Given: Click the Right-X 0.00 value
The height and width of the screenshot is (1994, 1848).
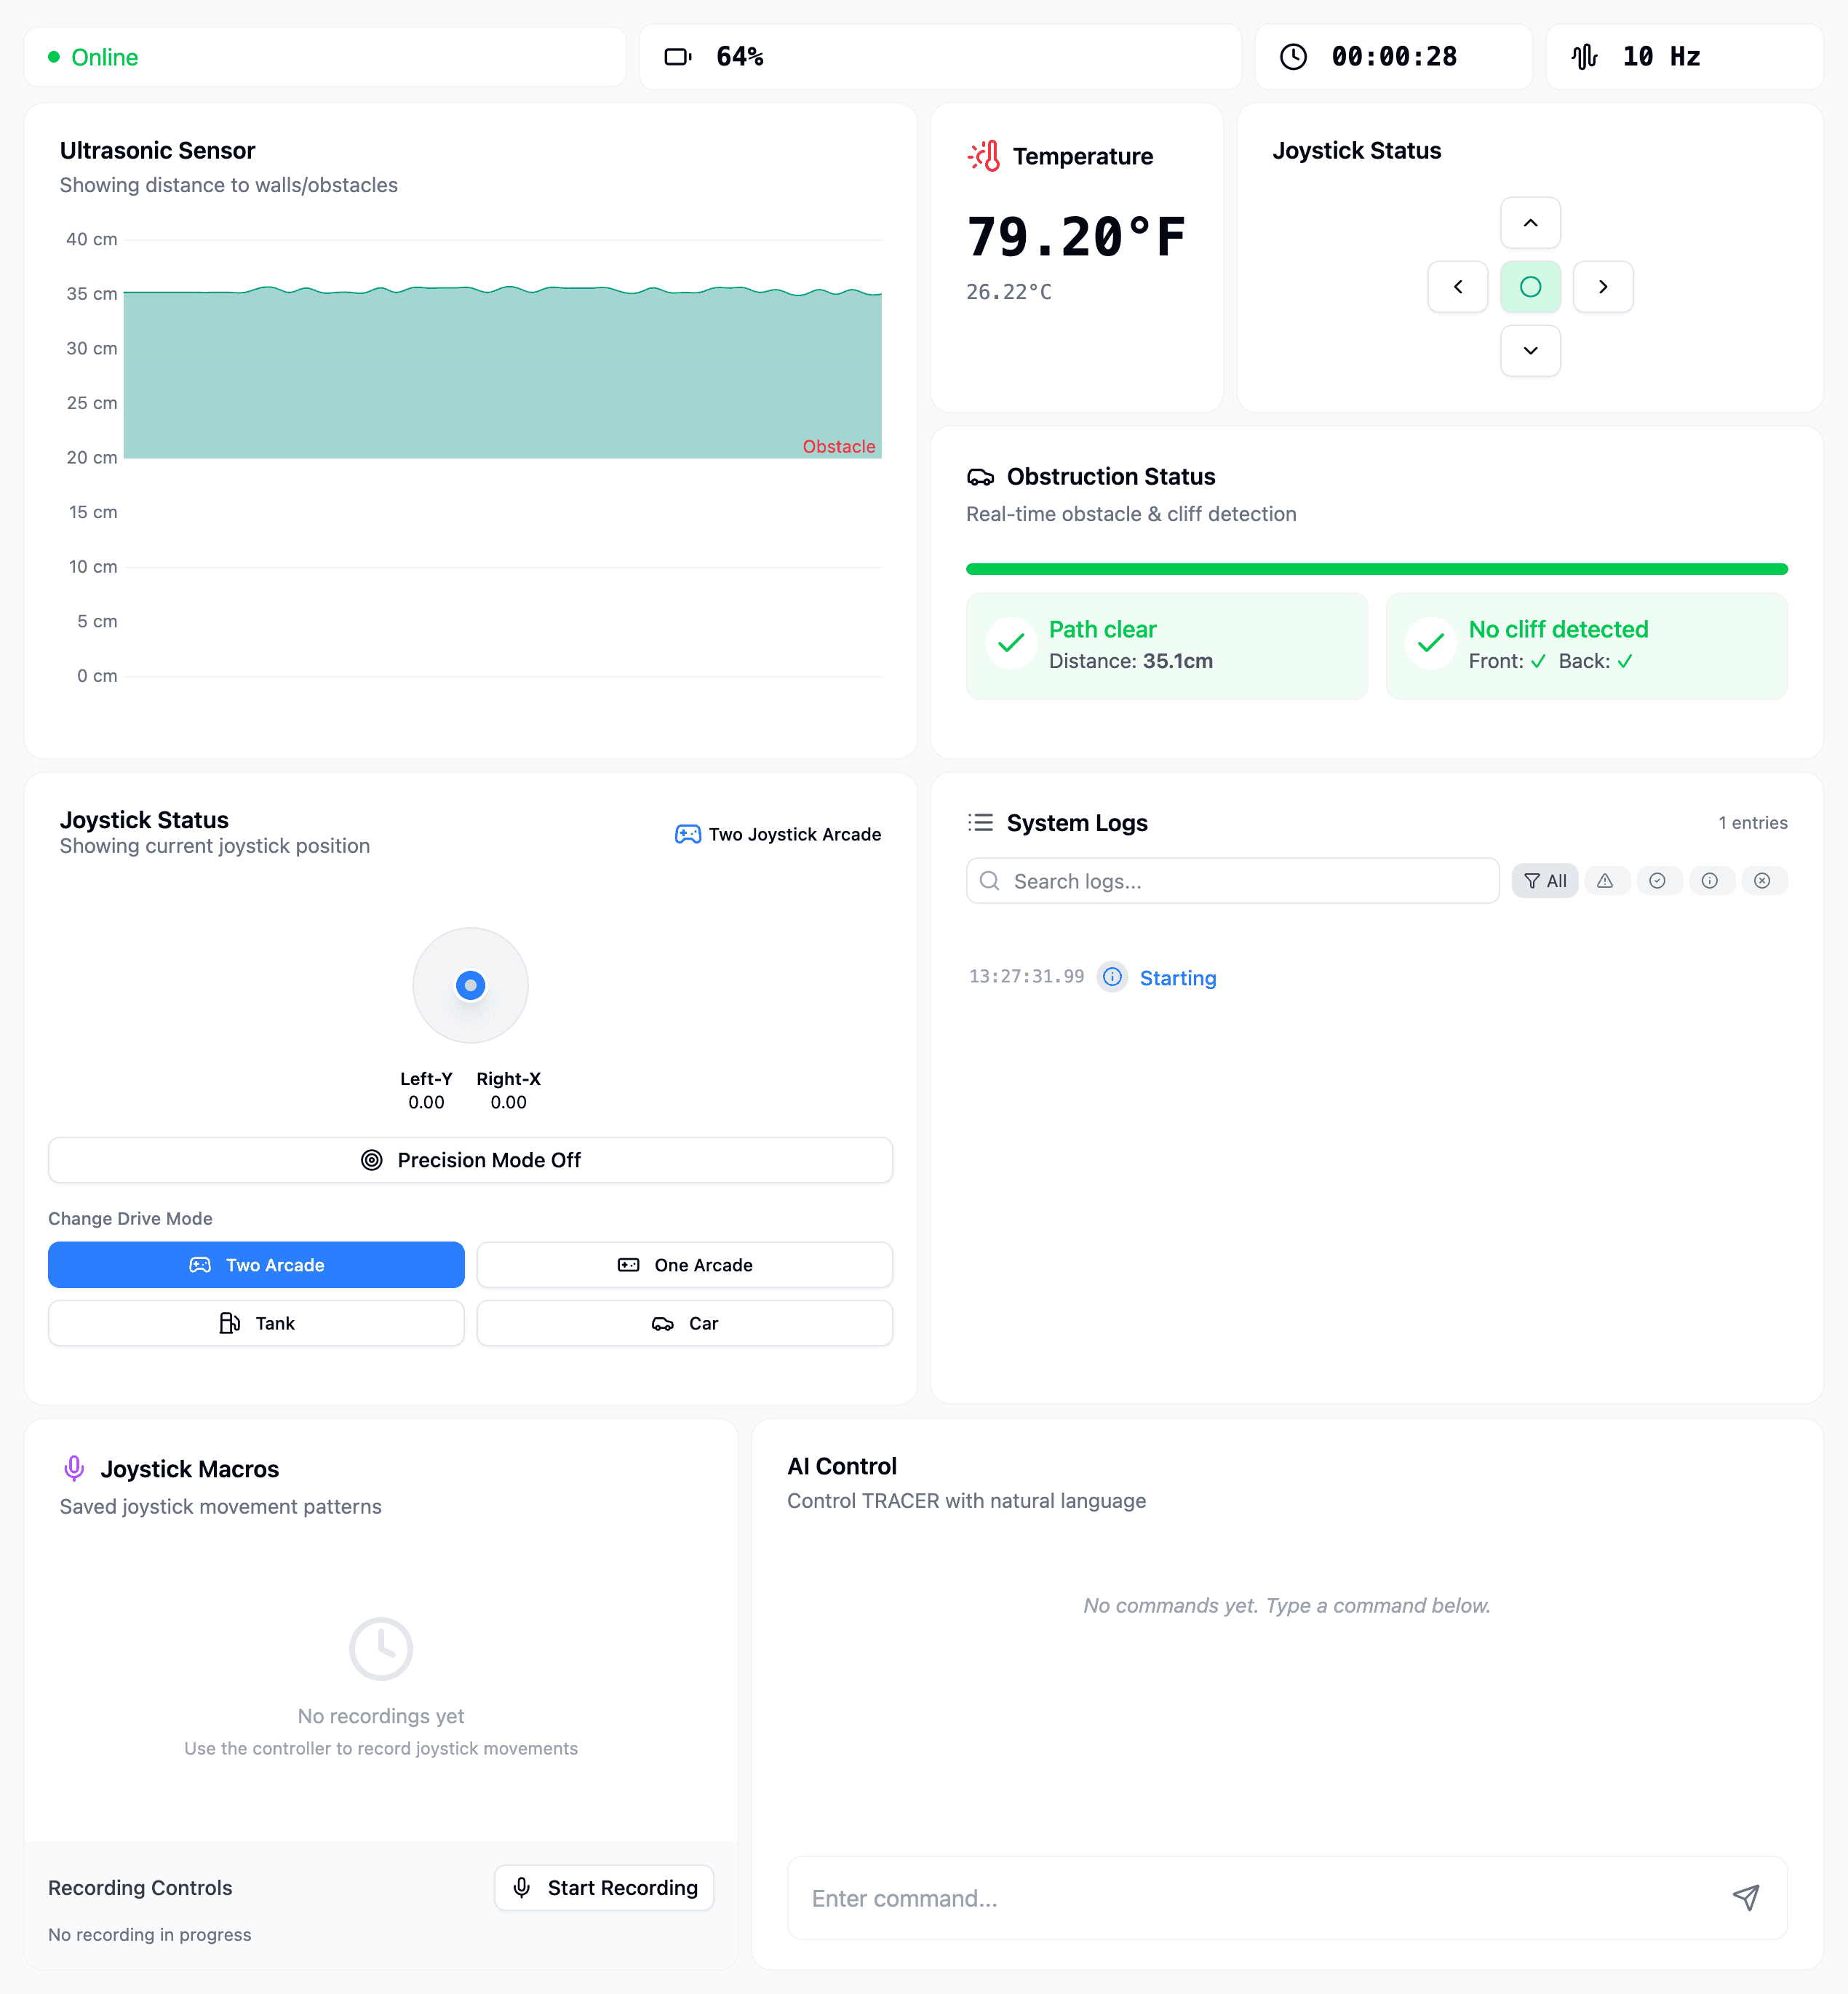Looking at the screenshot, I should [x=508, y=1102].
